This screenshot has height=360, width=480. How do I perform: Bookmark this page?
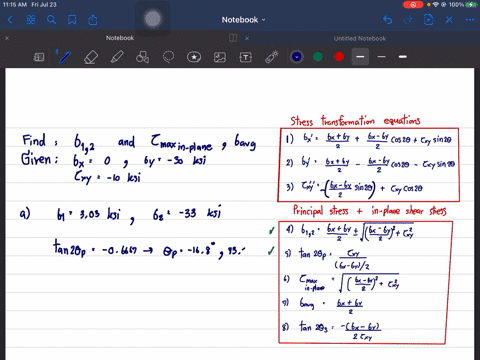pos(72,20)
